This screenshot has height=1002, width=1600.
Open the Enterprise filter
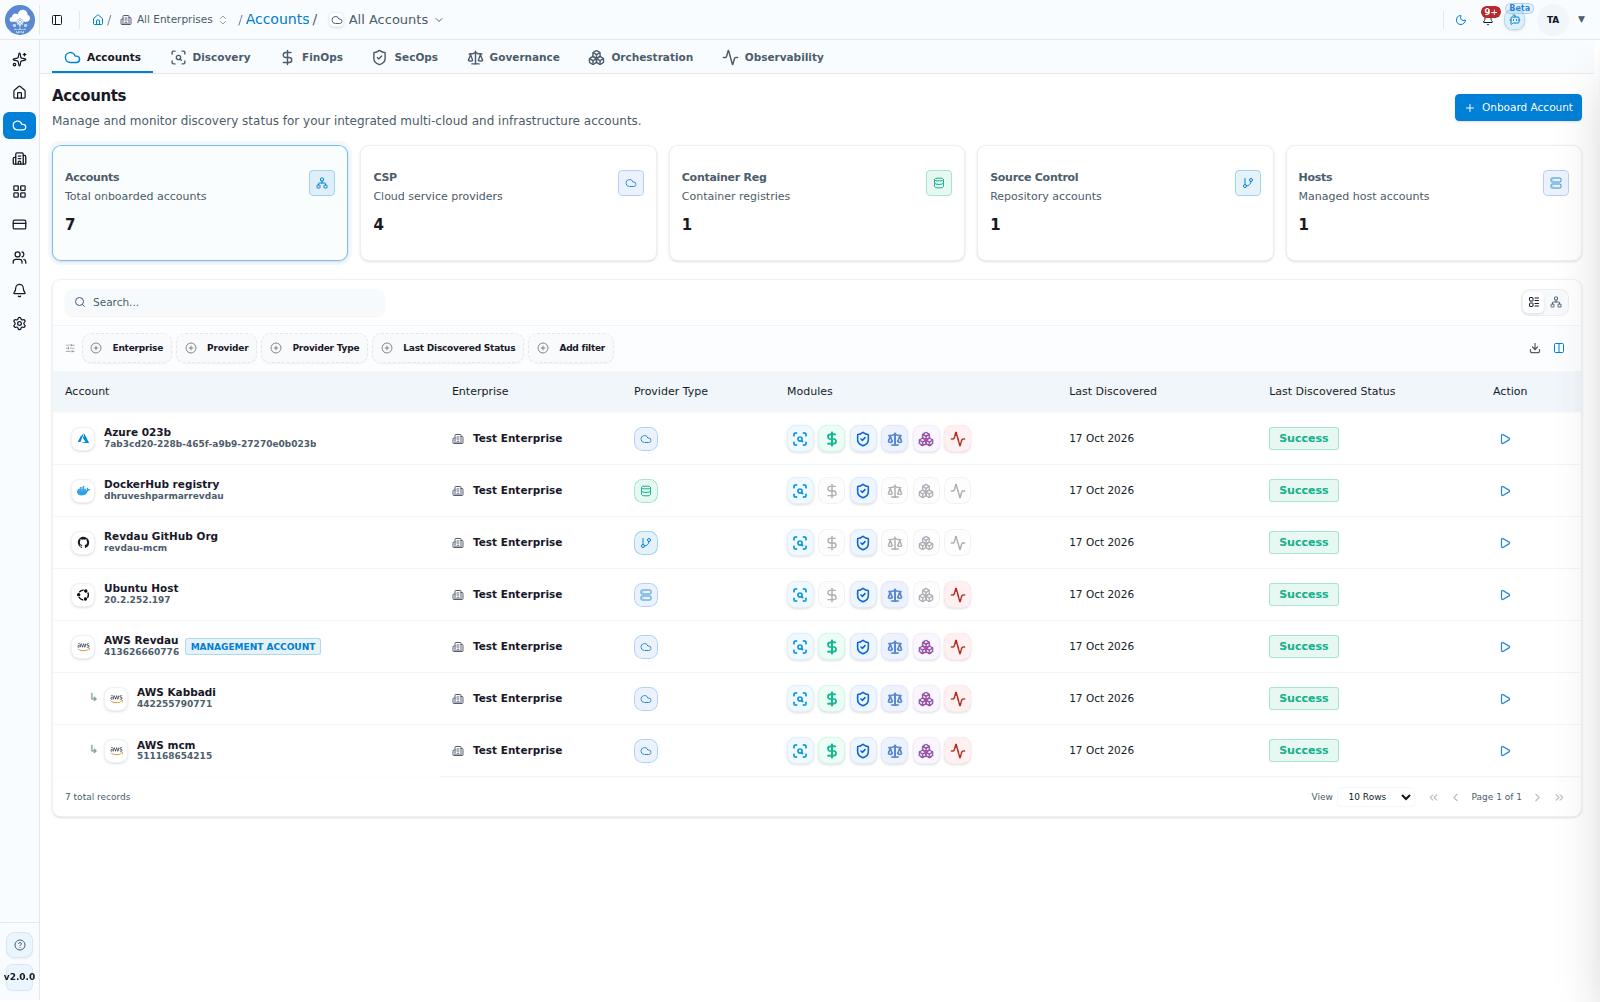pos(127,348)
